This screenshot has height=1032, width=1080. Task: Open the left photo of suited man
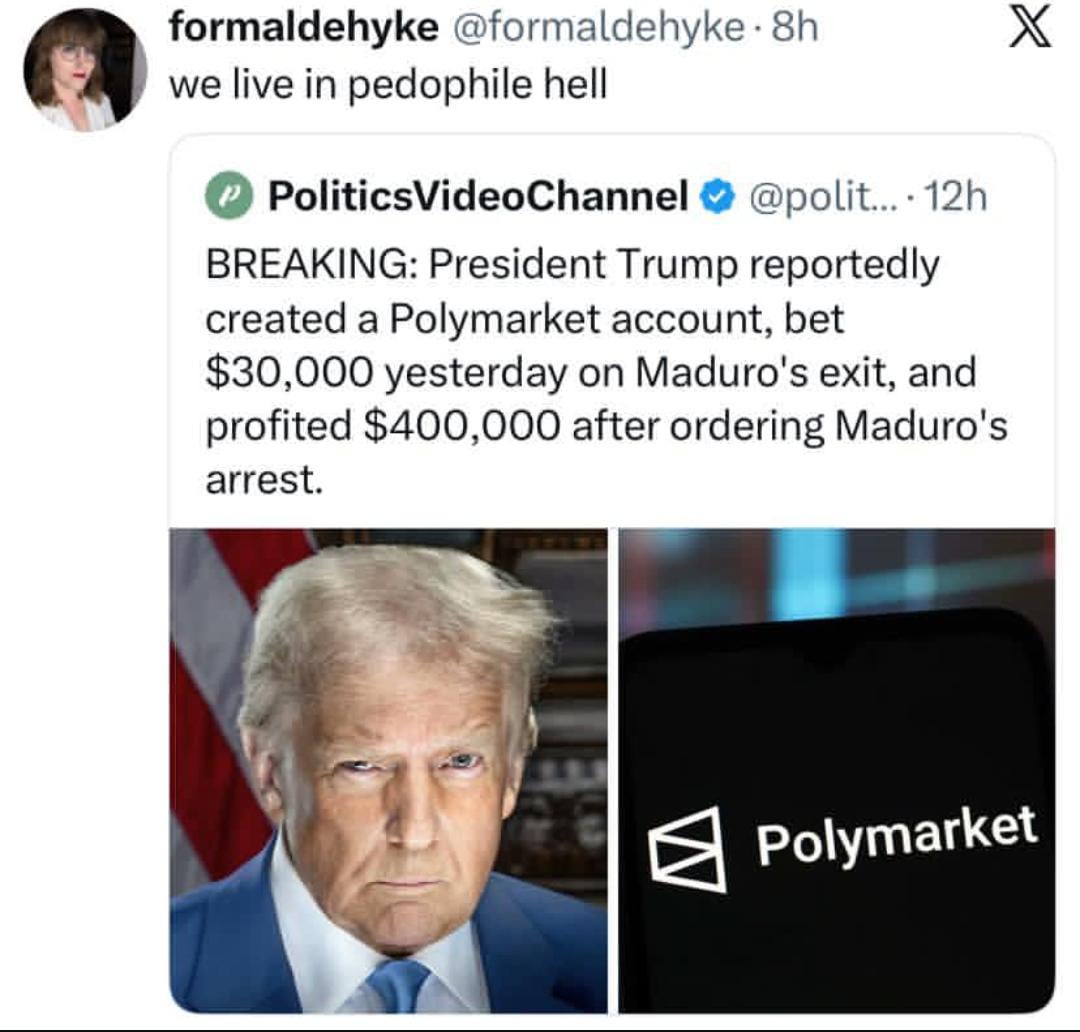pyautogui.click(x=388, y=770)
